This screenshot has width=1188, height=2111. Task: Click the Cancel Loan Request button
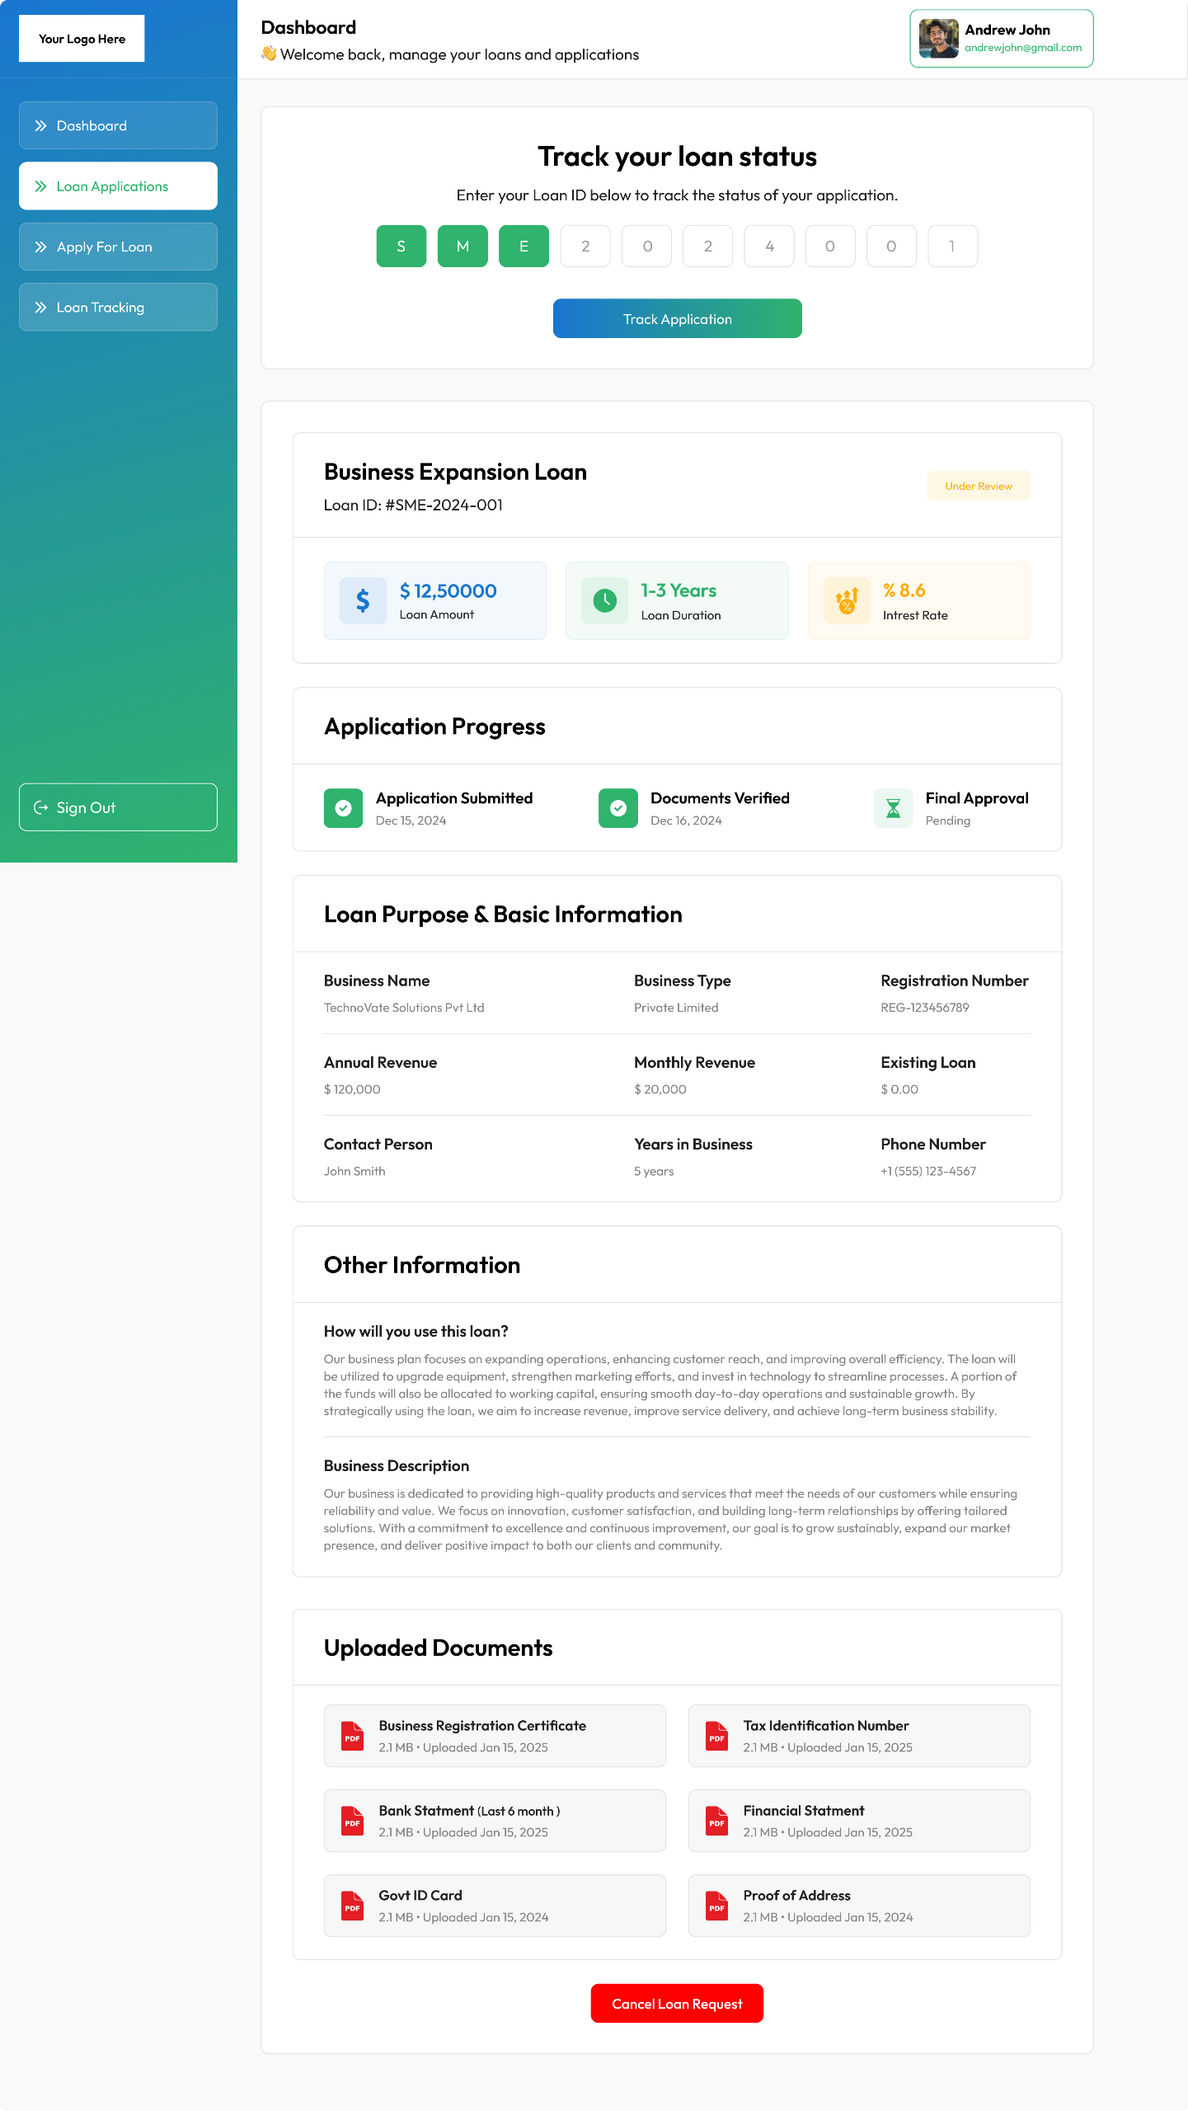(677, 2004)
